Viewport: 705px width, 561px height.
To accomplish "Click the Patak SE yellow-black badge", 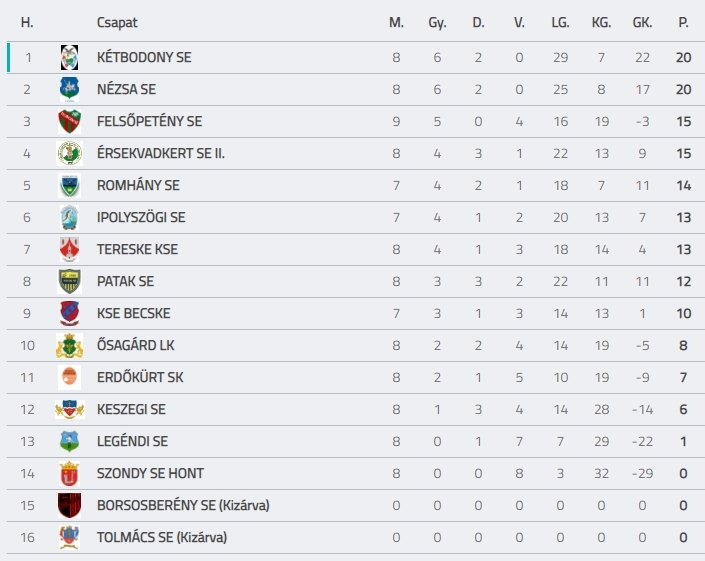I will 70,281.
